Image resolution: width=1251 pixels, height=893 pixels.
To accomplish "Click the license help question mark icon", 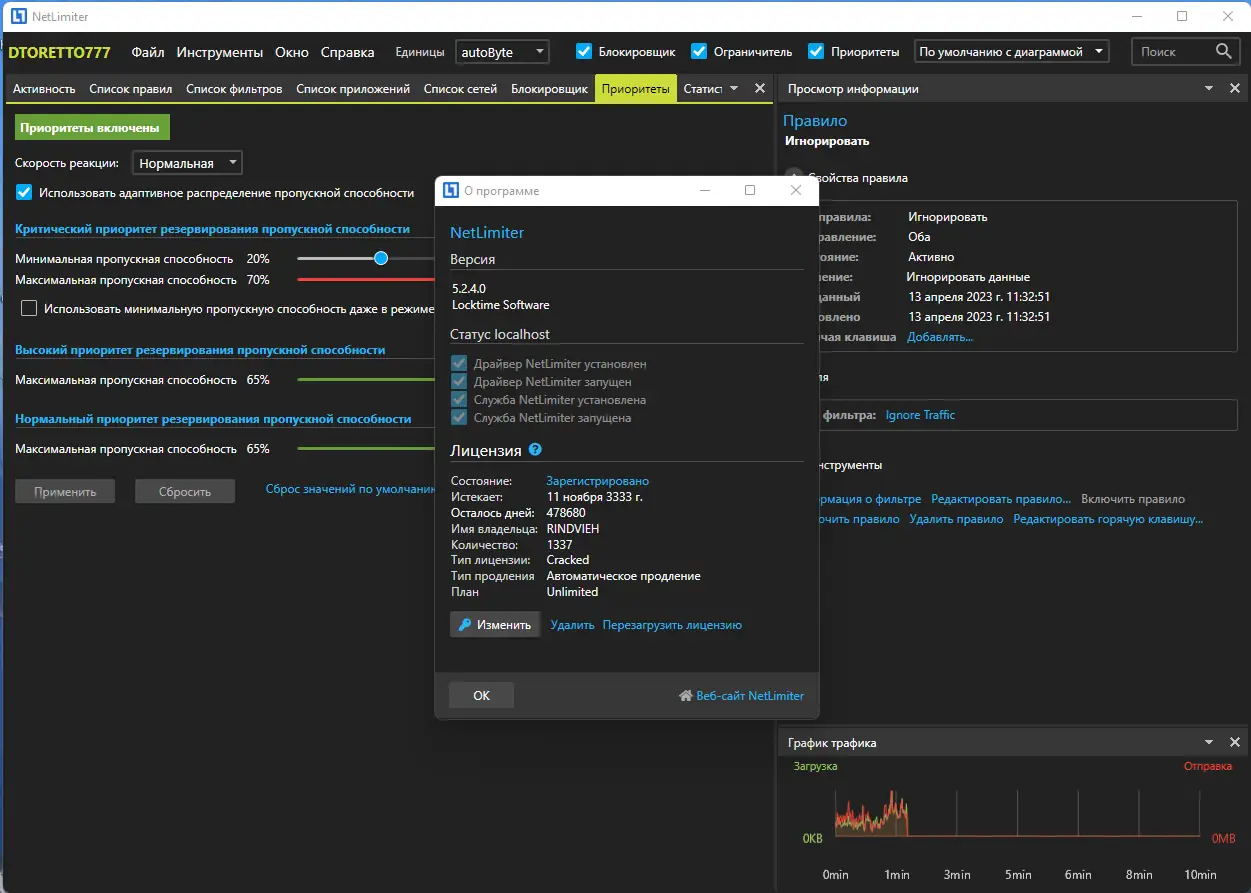I will click(x=535, y=450).
